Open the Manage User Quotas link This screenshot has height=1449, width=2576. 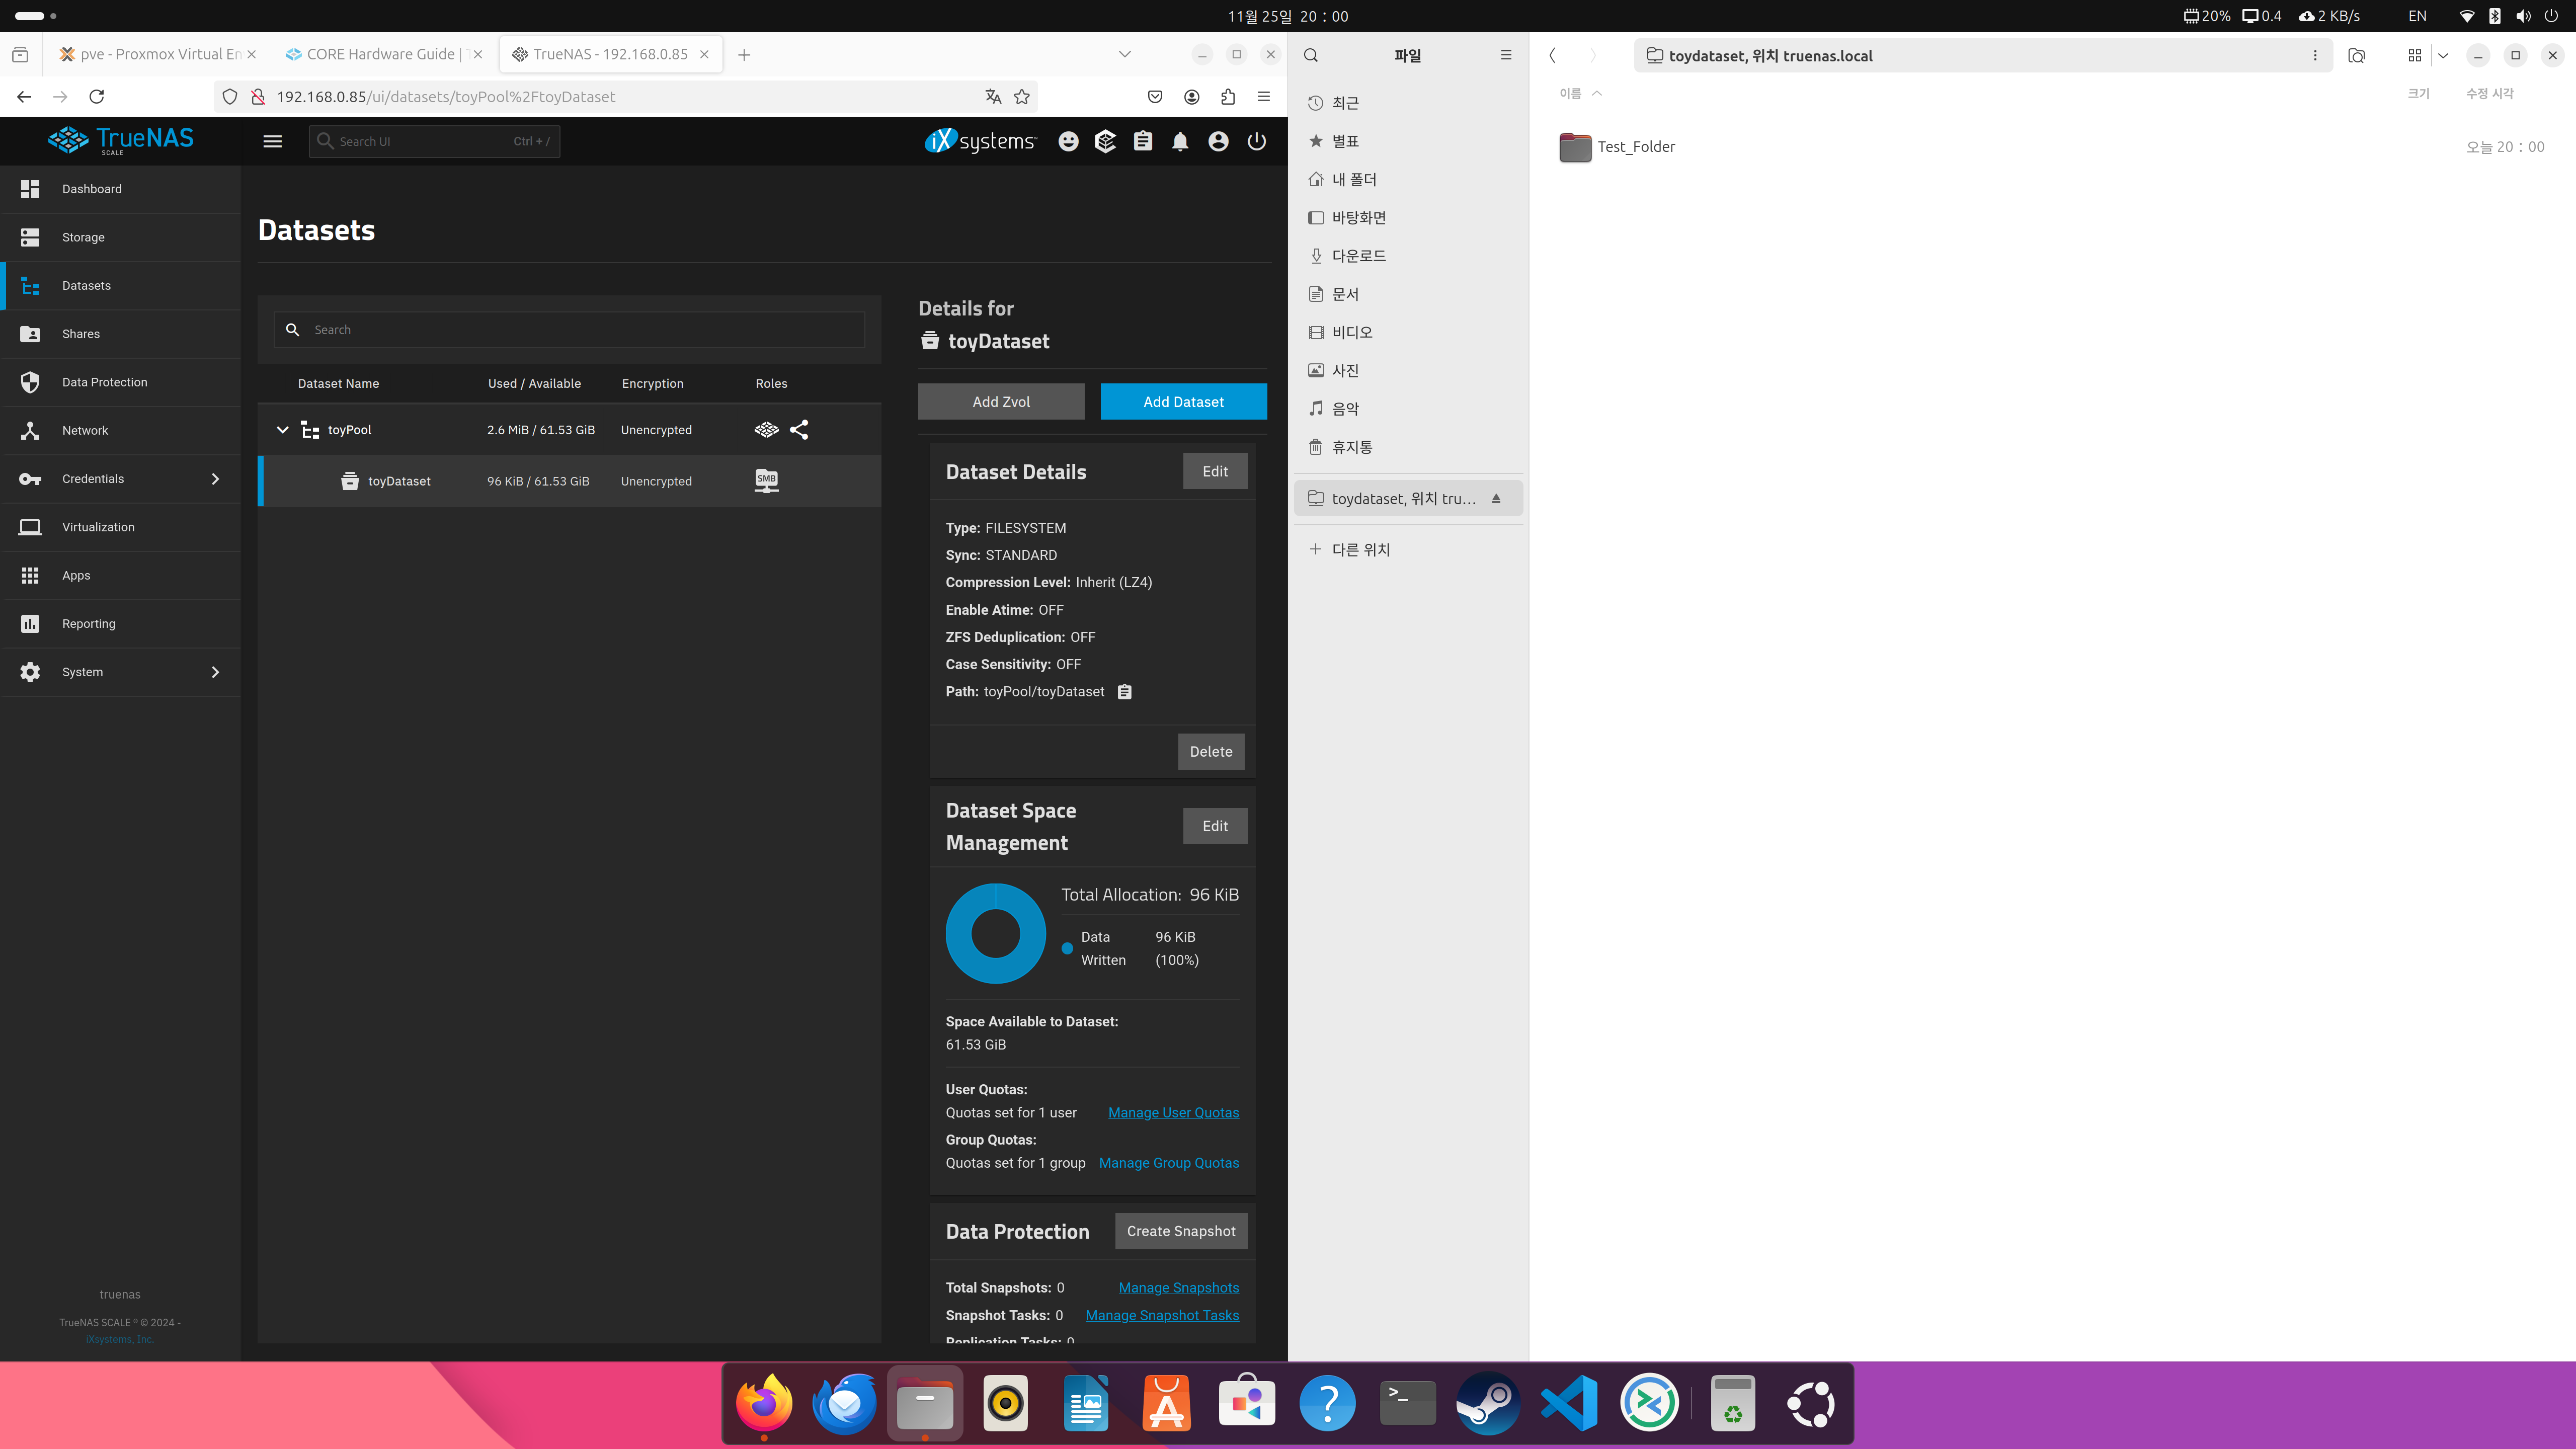(1173, 1113)
